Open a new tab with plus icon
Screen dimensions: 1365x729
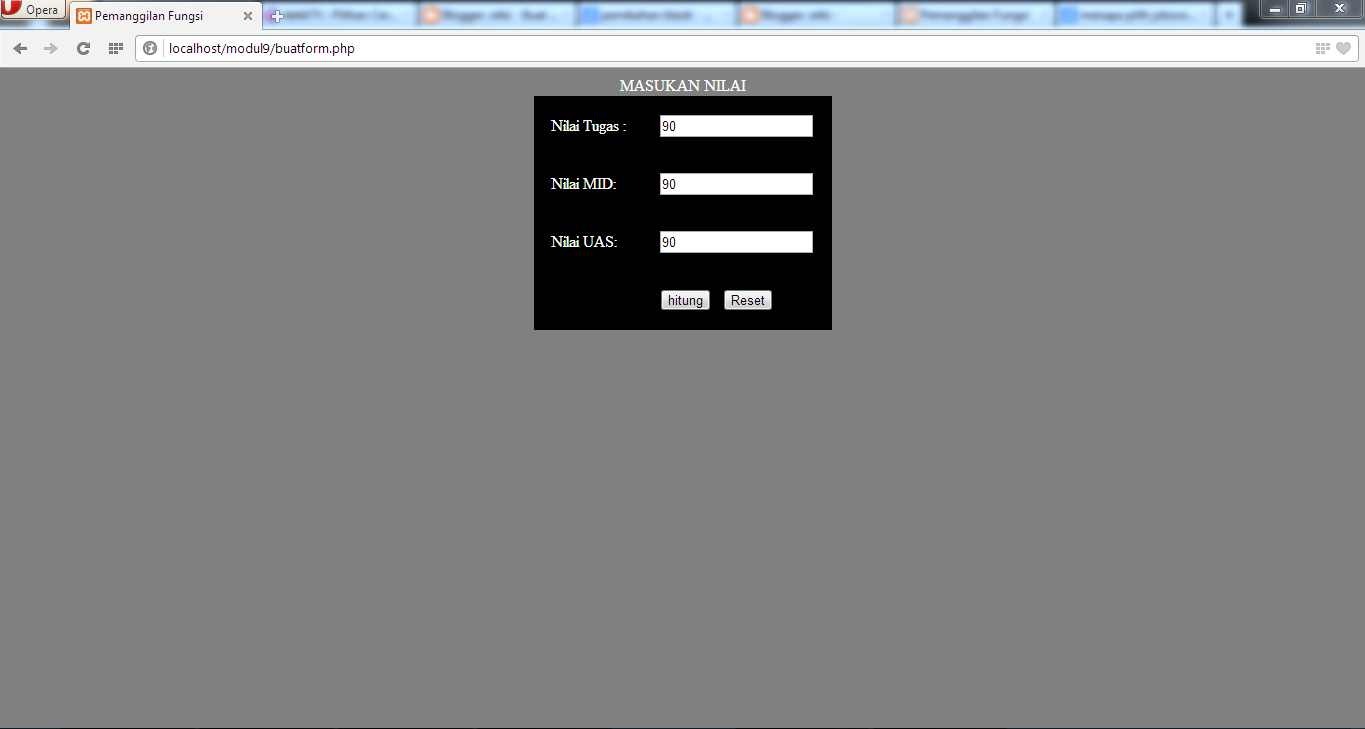(277, 16)
